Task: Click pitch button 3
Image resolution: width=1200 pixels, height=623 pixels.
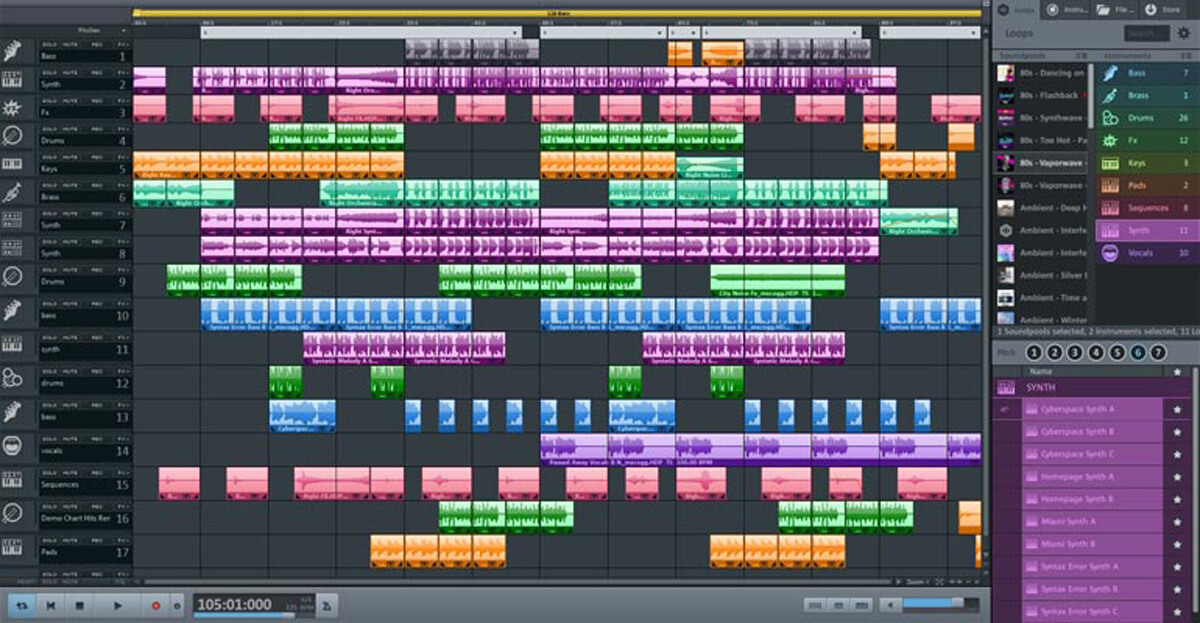Action: (1072, 352)
